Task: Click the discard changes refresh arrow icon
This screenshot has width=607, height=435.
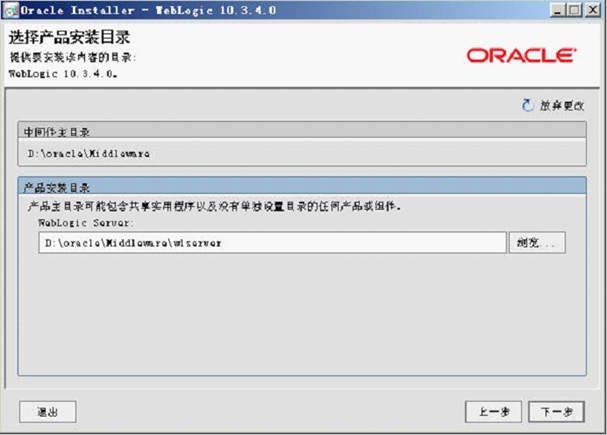Action: click(x=527, y=105)
